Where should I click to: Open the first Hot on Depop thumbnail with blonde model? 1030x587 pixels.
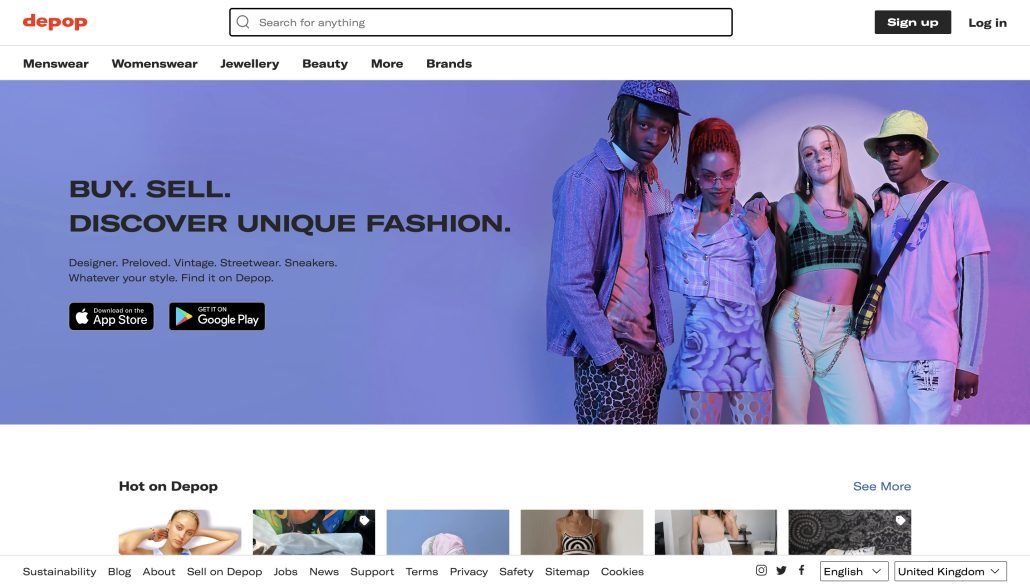180,532
